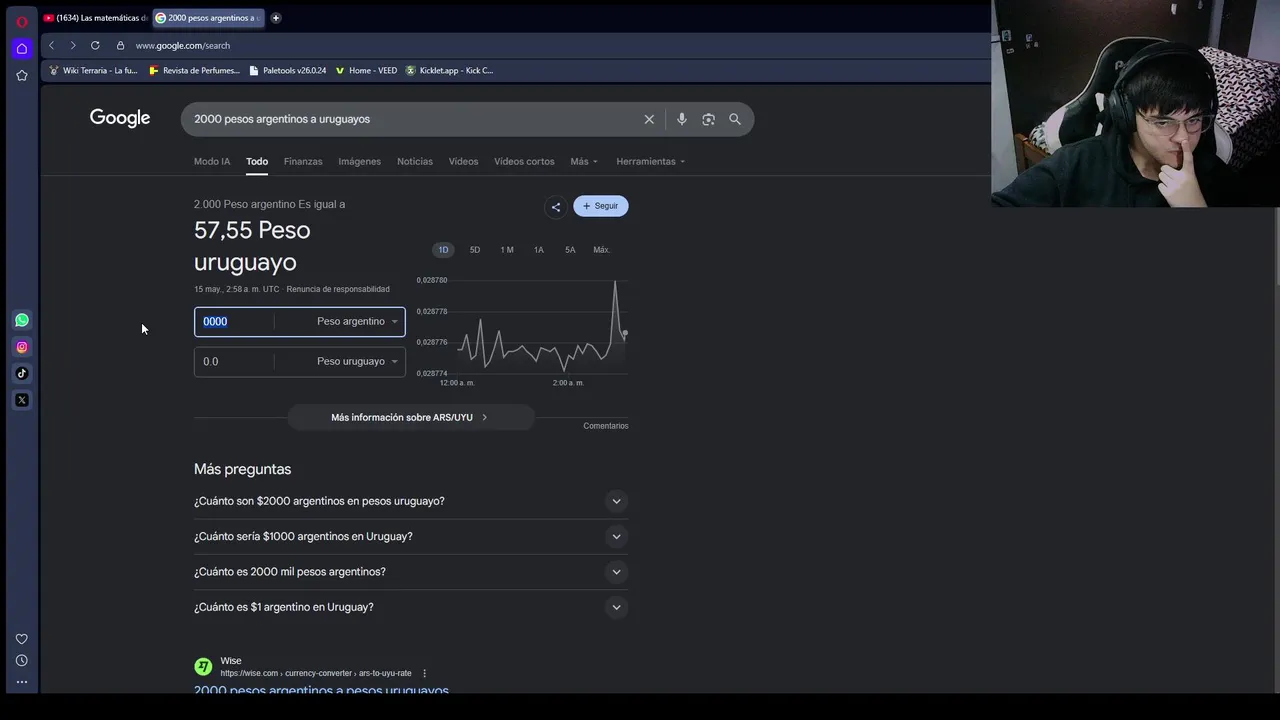Viewport: 1280px width, 720px height.
Task: Open the X (Twitter) sidebar icon
Action: tap(22, 400)
